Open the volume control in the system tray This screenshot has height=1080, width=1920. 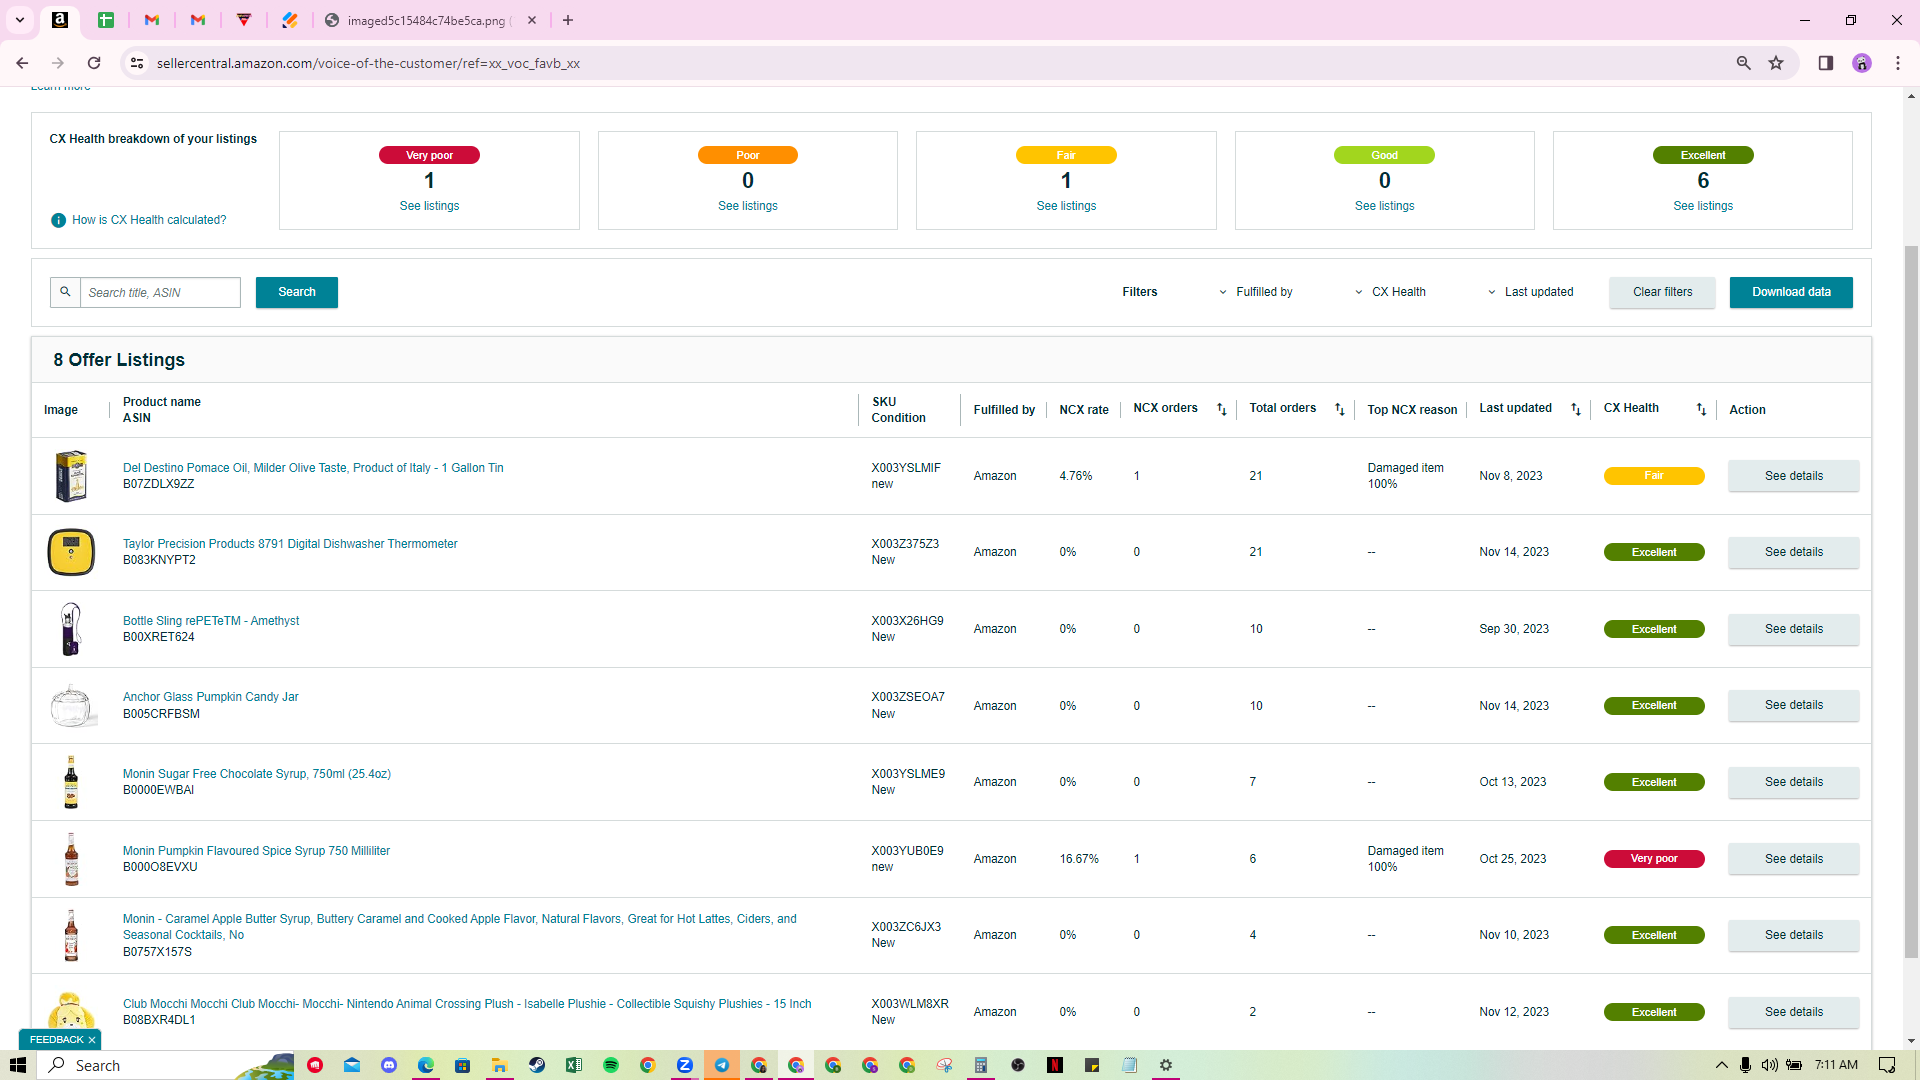1770,1065
